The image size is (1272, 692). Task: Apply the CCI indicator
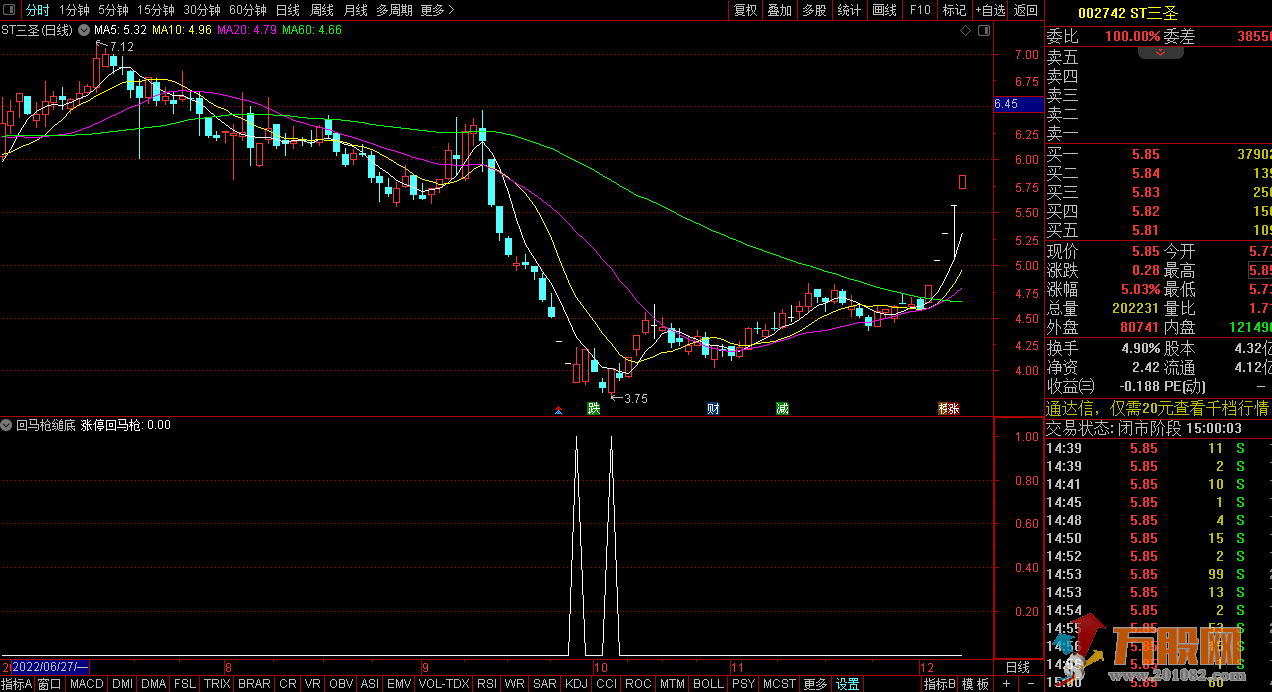tap(606, 684)
